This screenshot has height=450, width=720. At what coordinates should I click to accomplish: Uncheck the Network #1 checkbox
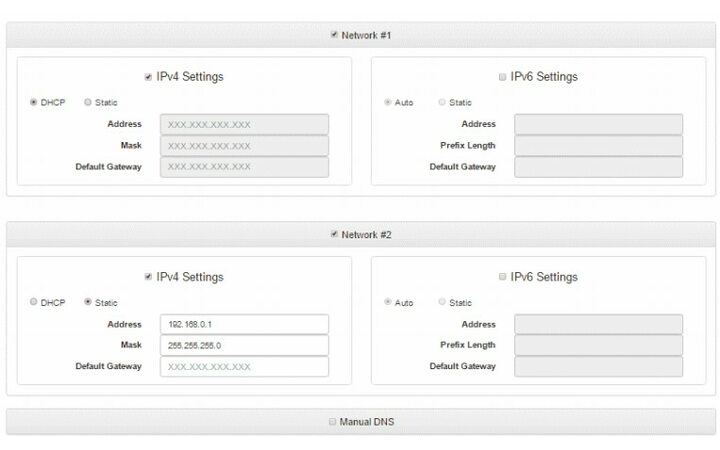[334, 35]
